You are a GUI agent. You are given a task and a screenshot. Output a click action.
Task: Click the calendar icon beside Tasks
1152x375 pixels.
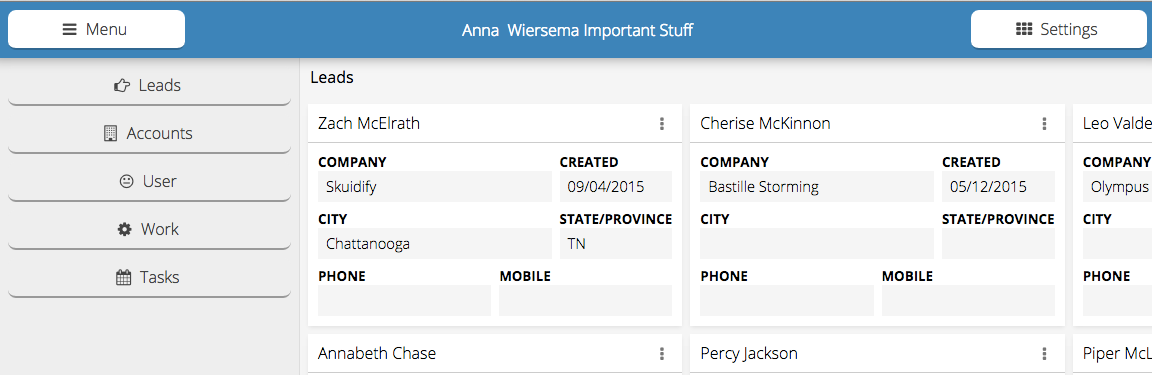click(123, 278)
